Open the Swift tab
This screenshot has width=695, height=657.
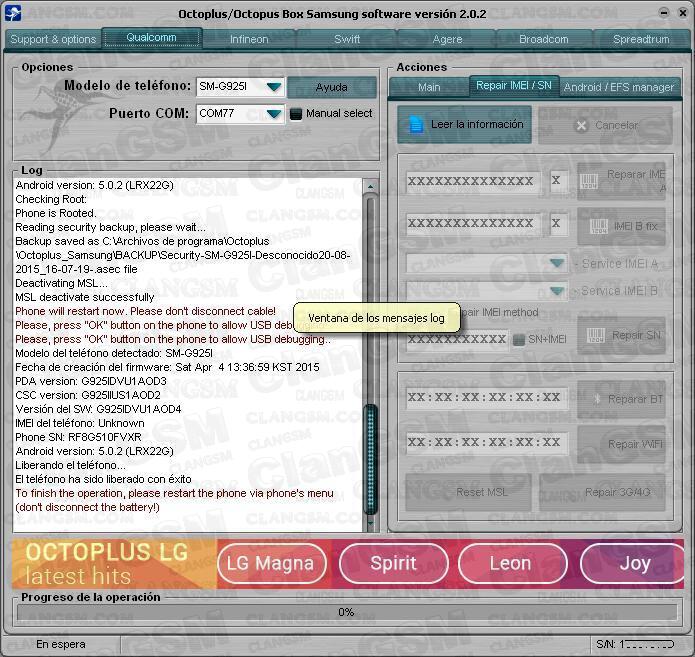tap(347, 39)
